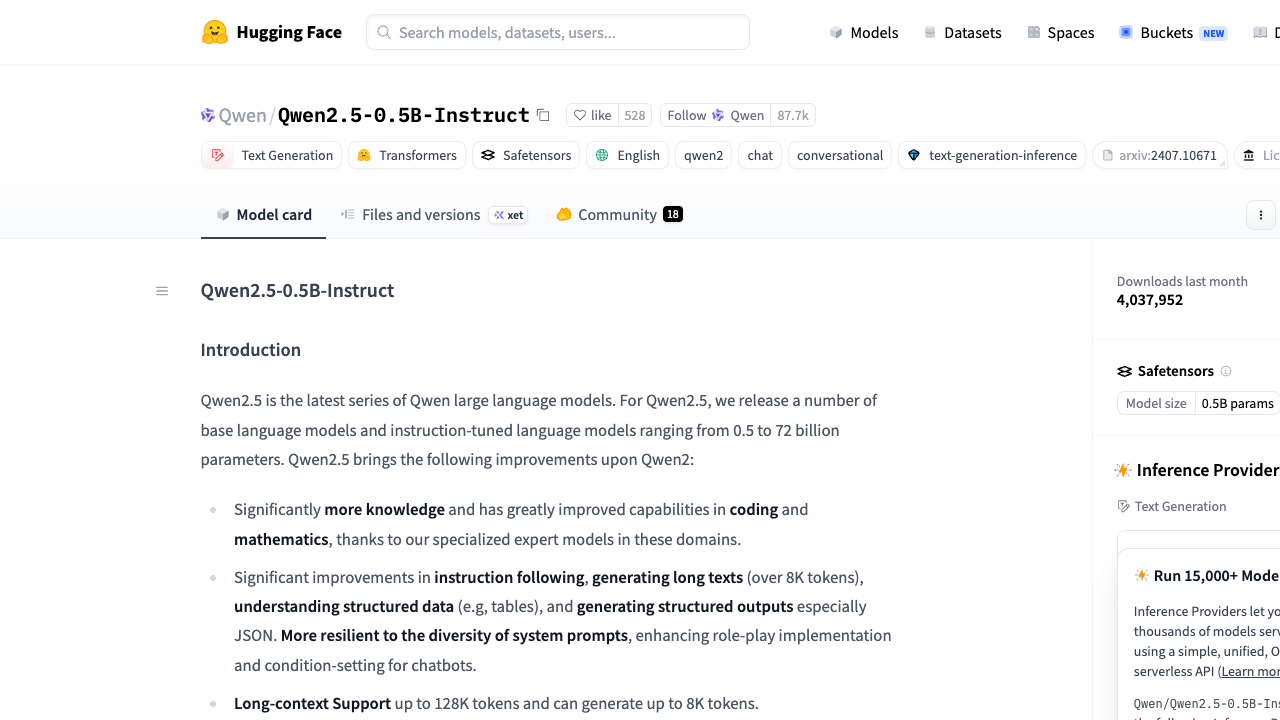Follow the Qwen organization
This screenshot has height=720, width=1280.
[716, 115]
